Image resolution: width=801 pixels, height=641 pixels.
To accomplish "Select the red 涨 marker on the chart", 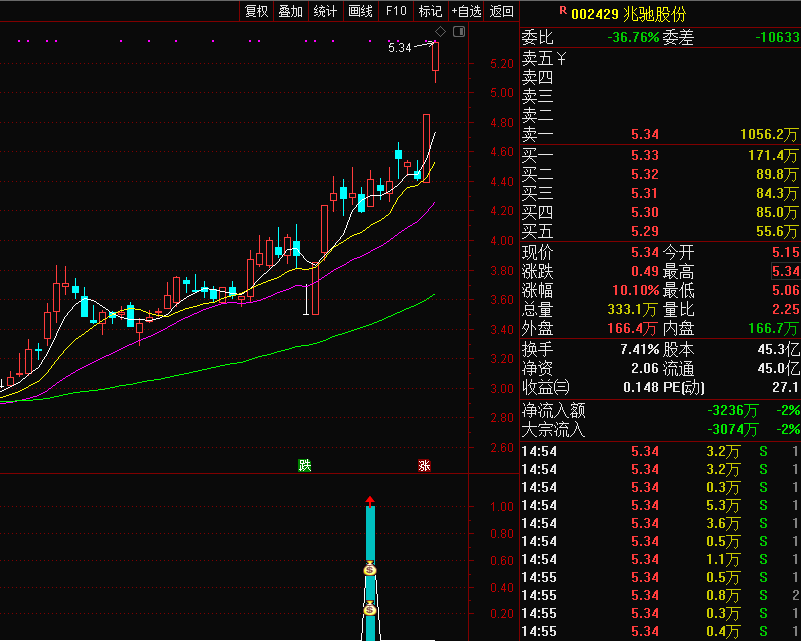I will (x=424, y=465).
